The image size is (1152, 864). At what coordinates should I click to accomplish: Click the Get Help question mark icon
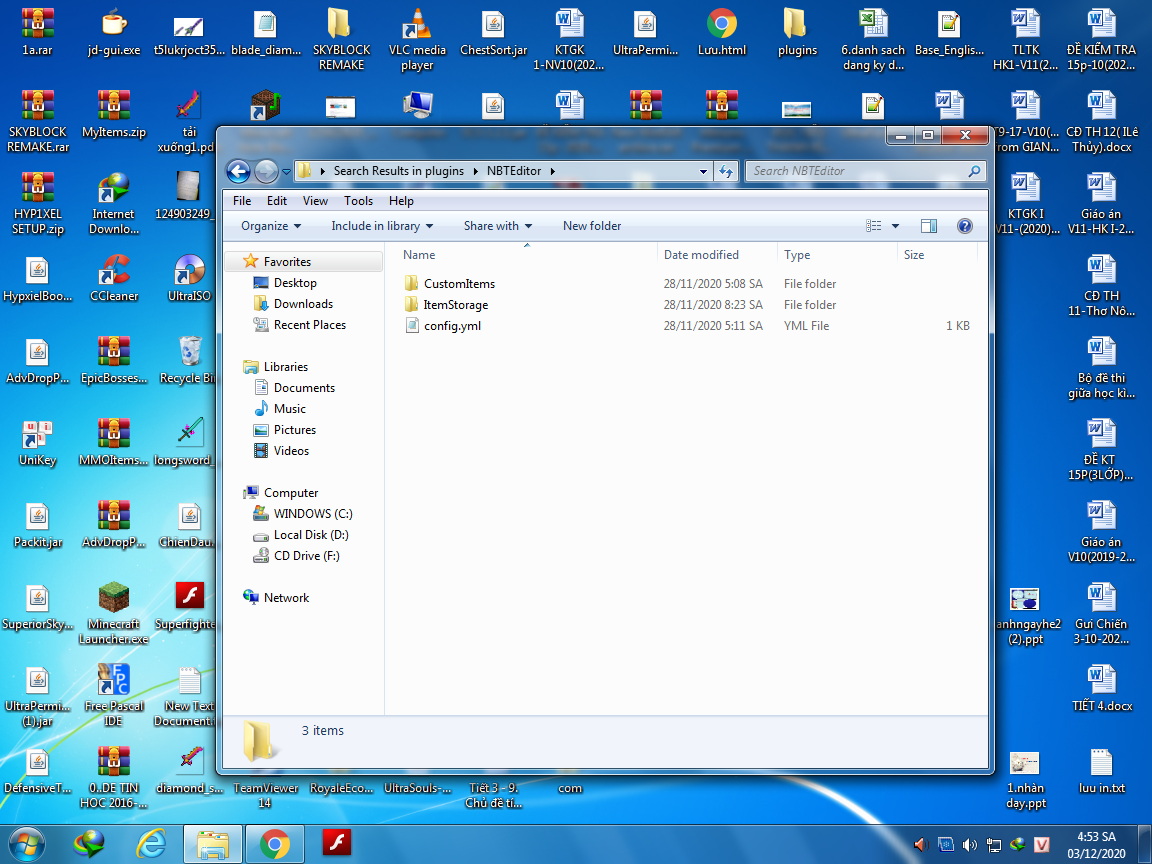click(x=964, y=226)
